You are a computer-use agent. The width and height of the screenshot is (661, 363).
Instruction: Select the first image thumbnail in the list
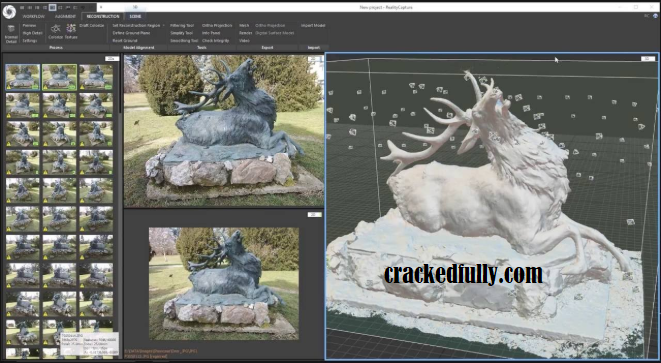(x=23, y=77)
